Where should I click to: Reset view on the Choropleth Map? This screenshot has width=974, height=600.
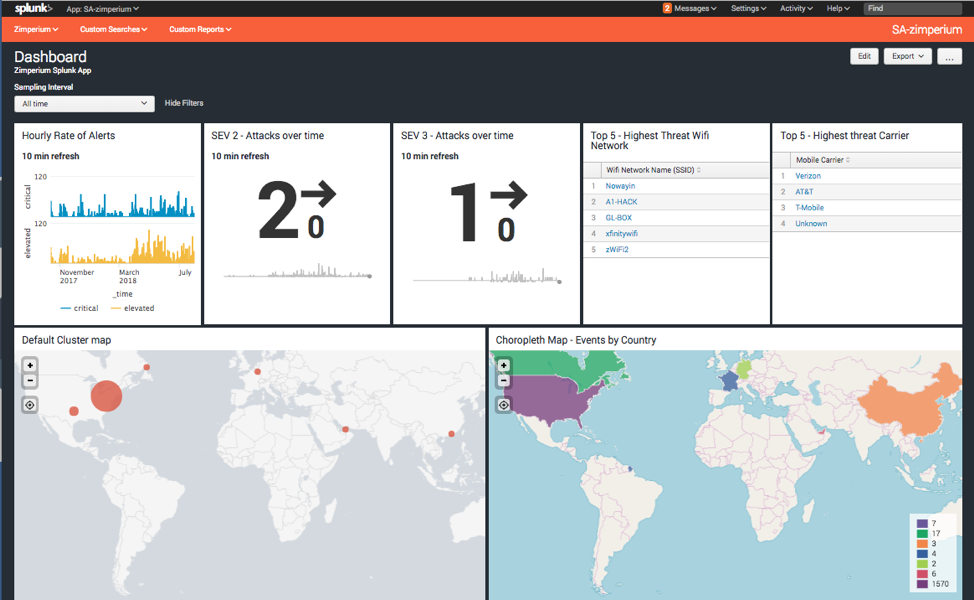point(504,405)
